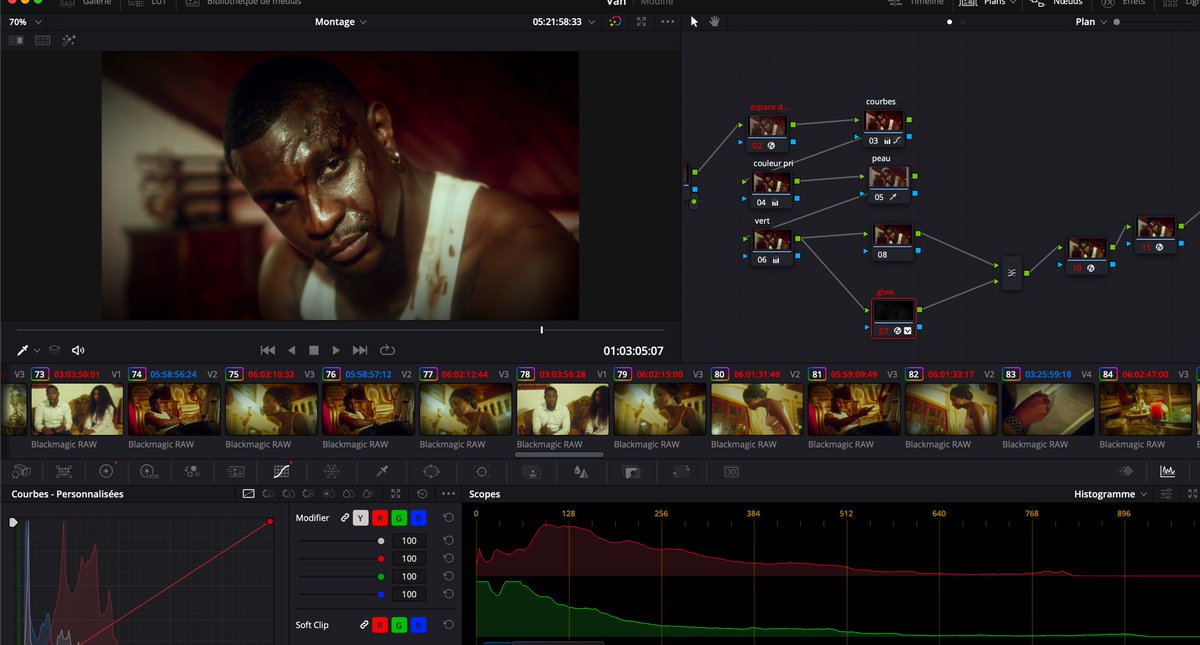
Task: Open the Plan node graph dropdown
Action: point(1091,21)
